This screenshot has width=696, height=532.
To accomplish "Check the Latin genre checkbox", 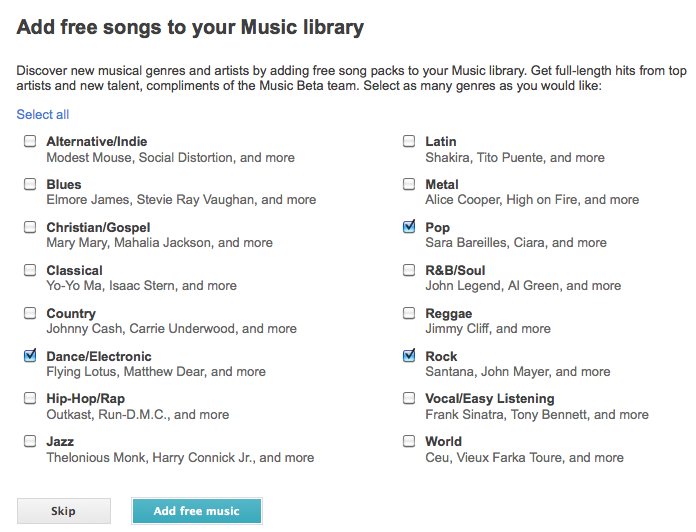I will click(409, 142).
